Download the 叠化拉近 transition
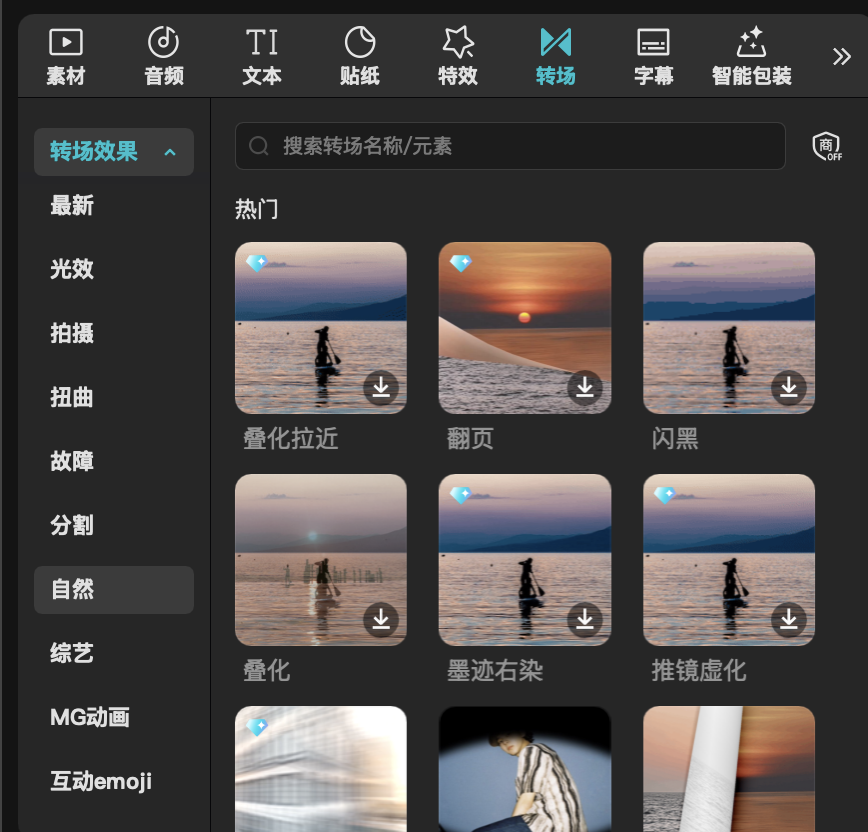The image size is (868, 832). [381, 387]
